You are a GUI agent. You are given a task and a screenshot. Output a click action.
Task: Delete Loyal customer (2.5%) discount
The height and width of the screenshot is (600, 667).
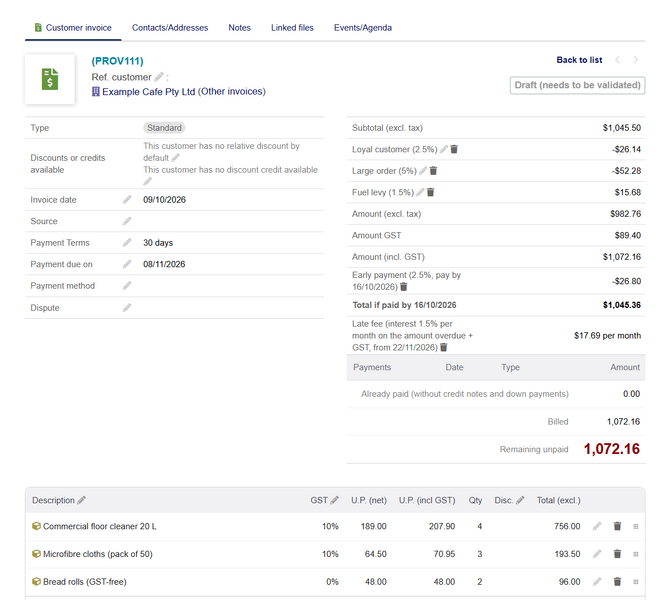[x=454, y=149]
